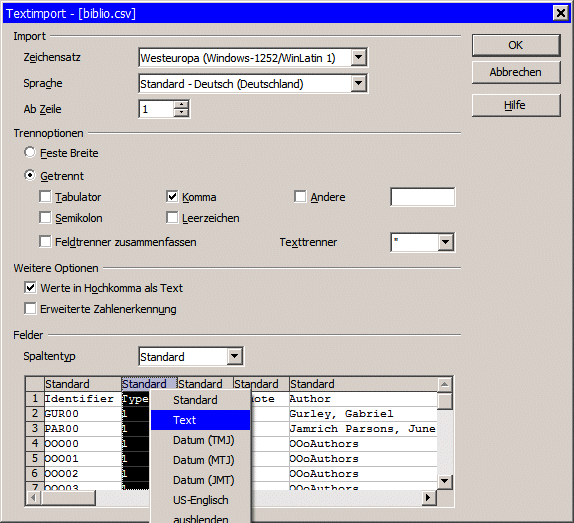Click preview horizontal scroll right arrow
This screenshot has width=574, height=523.
coord(428,497)
